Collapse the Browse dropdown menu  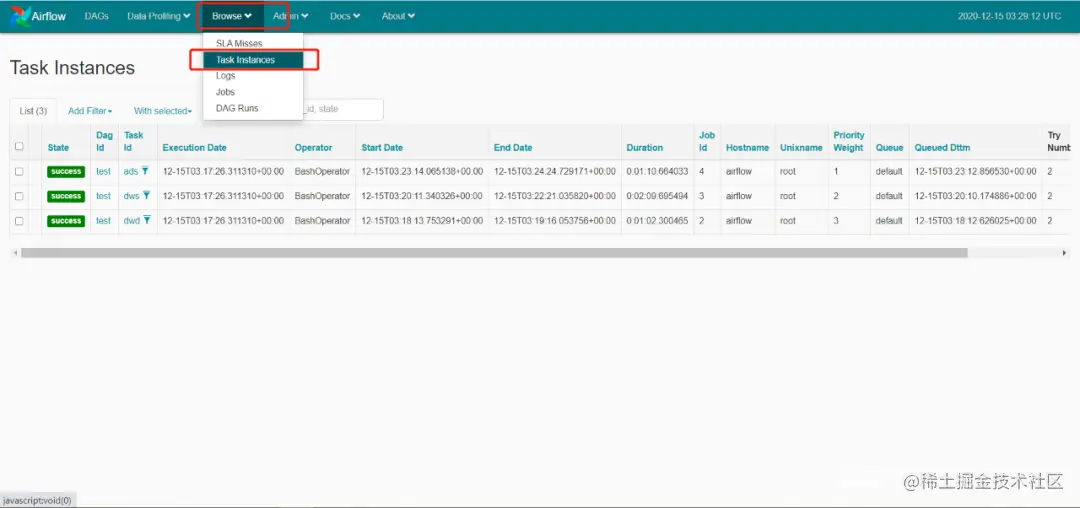231,16
